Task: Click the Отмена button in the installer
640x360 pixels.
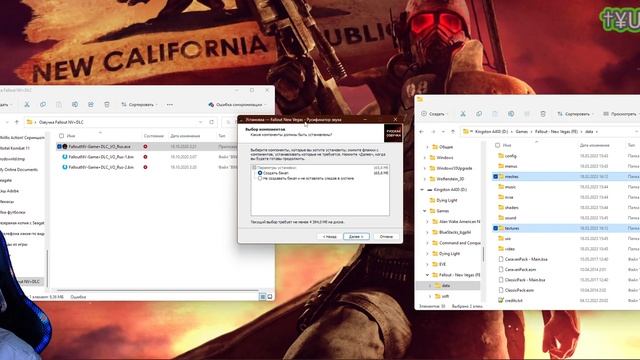Action: coord(386,236)
